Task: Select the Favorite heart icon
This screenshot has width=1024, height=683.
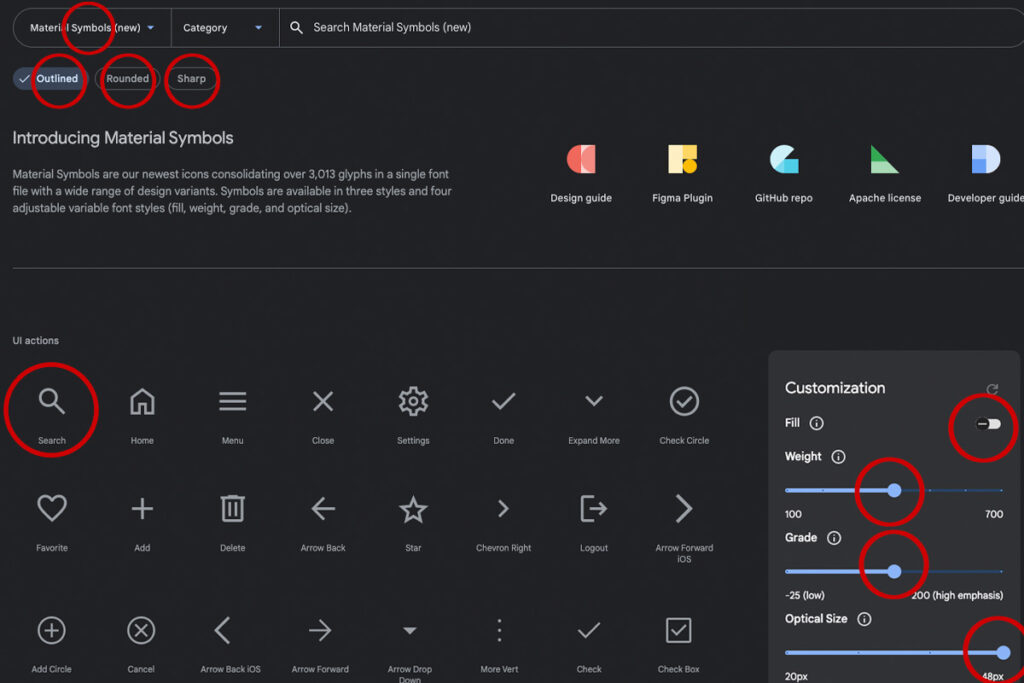Action: click(x=52, y=508)
